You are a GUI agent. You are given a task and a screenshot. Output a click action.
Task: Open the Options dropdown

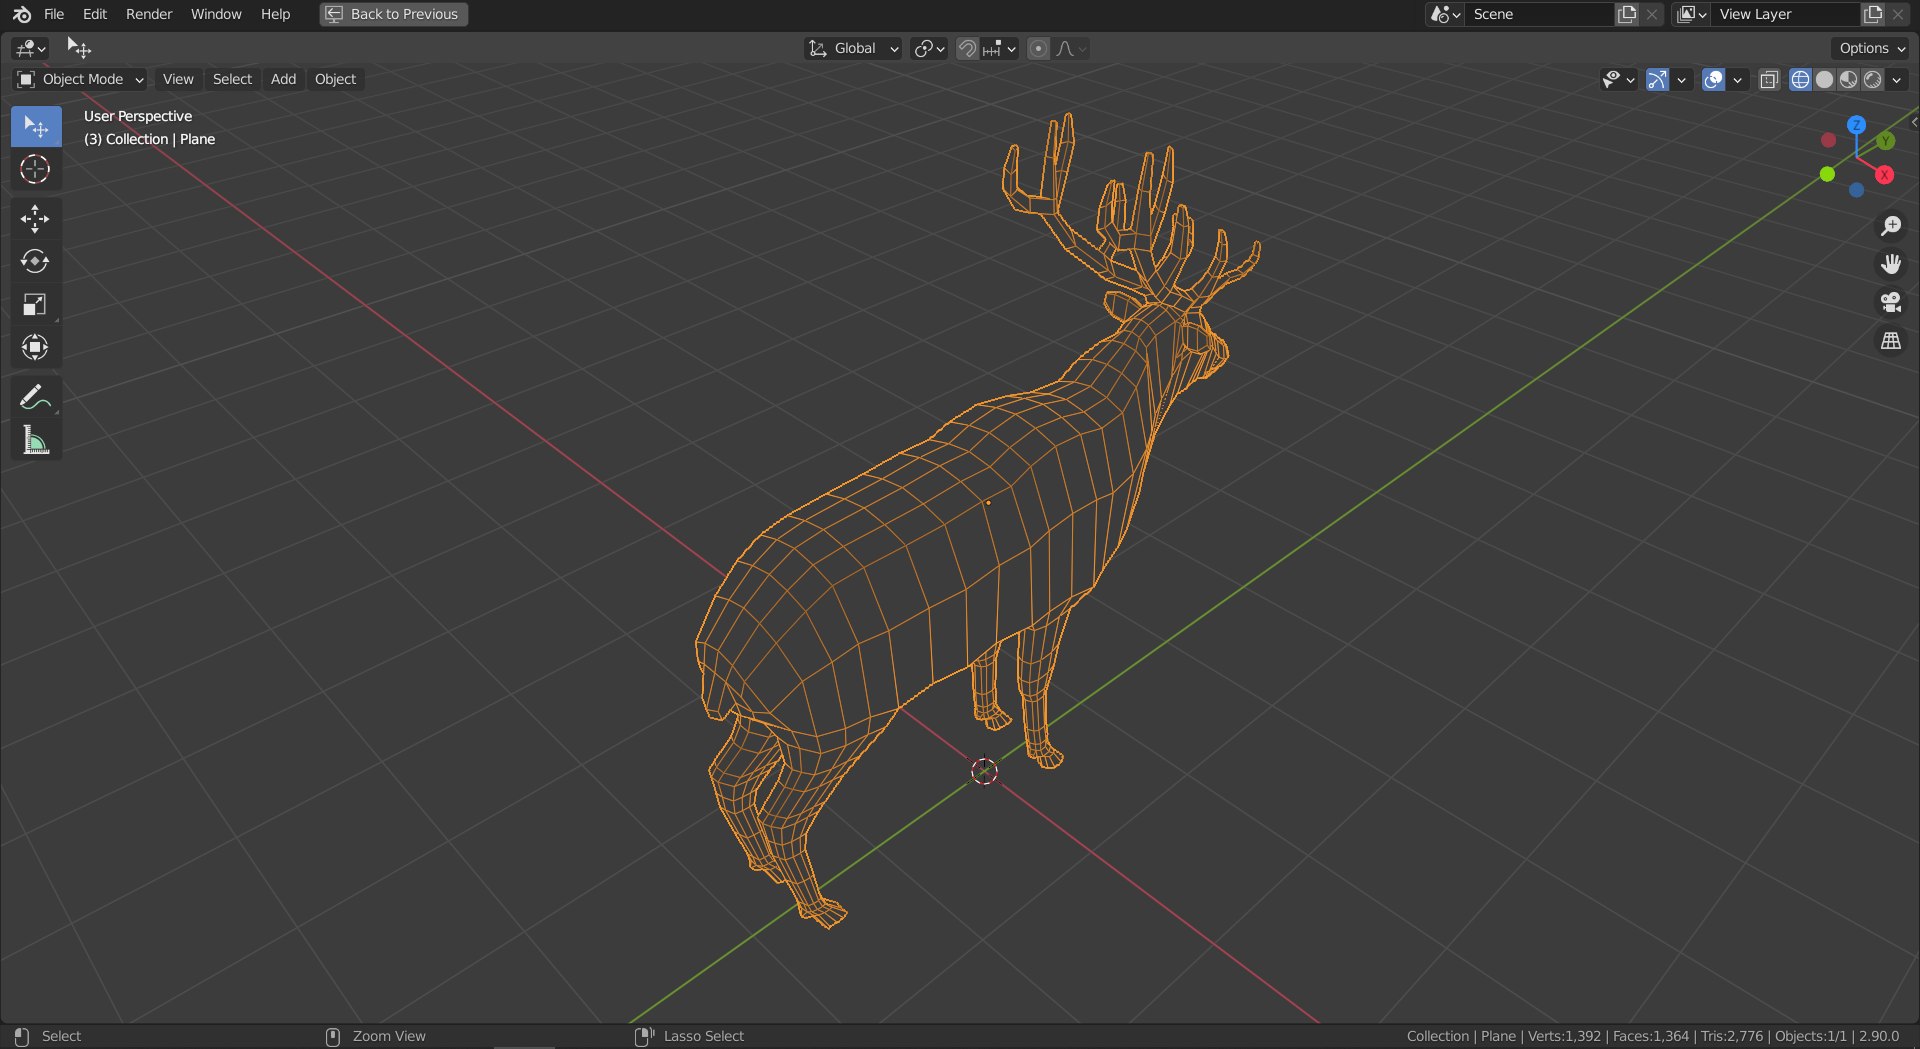click(x=1871, y=48)
